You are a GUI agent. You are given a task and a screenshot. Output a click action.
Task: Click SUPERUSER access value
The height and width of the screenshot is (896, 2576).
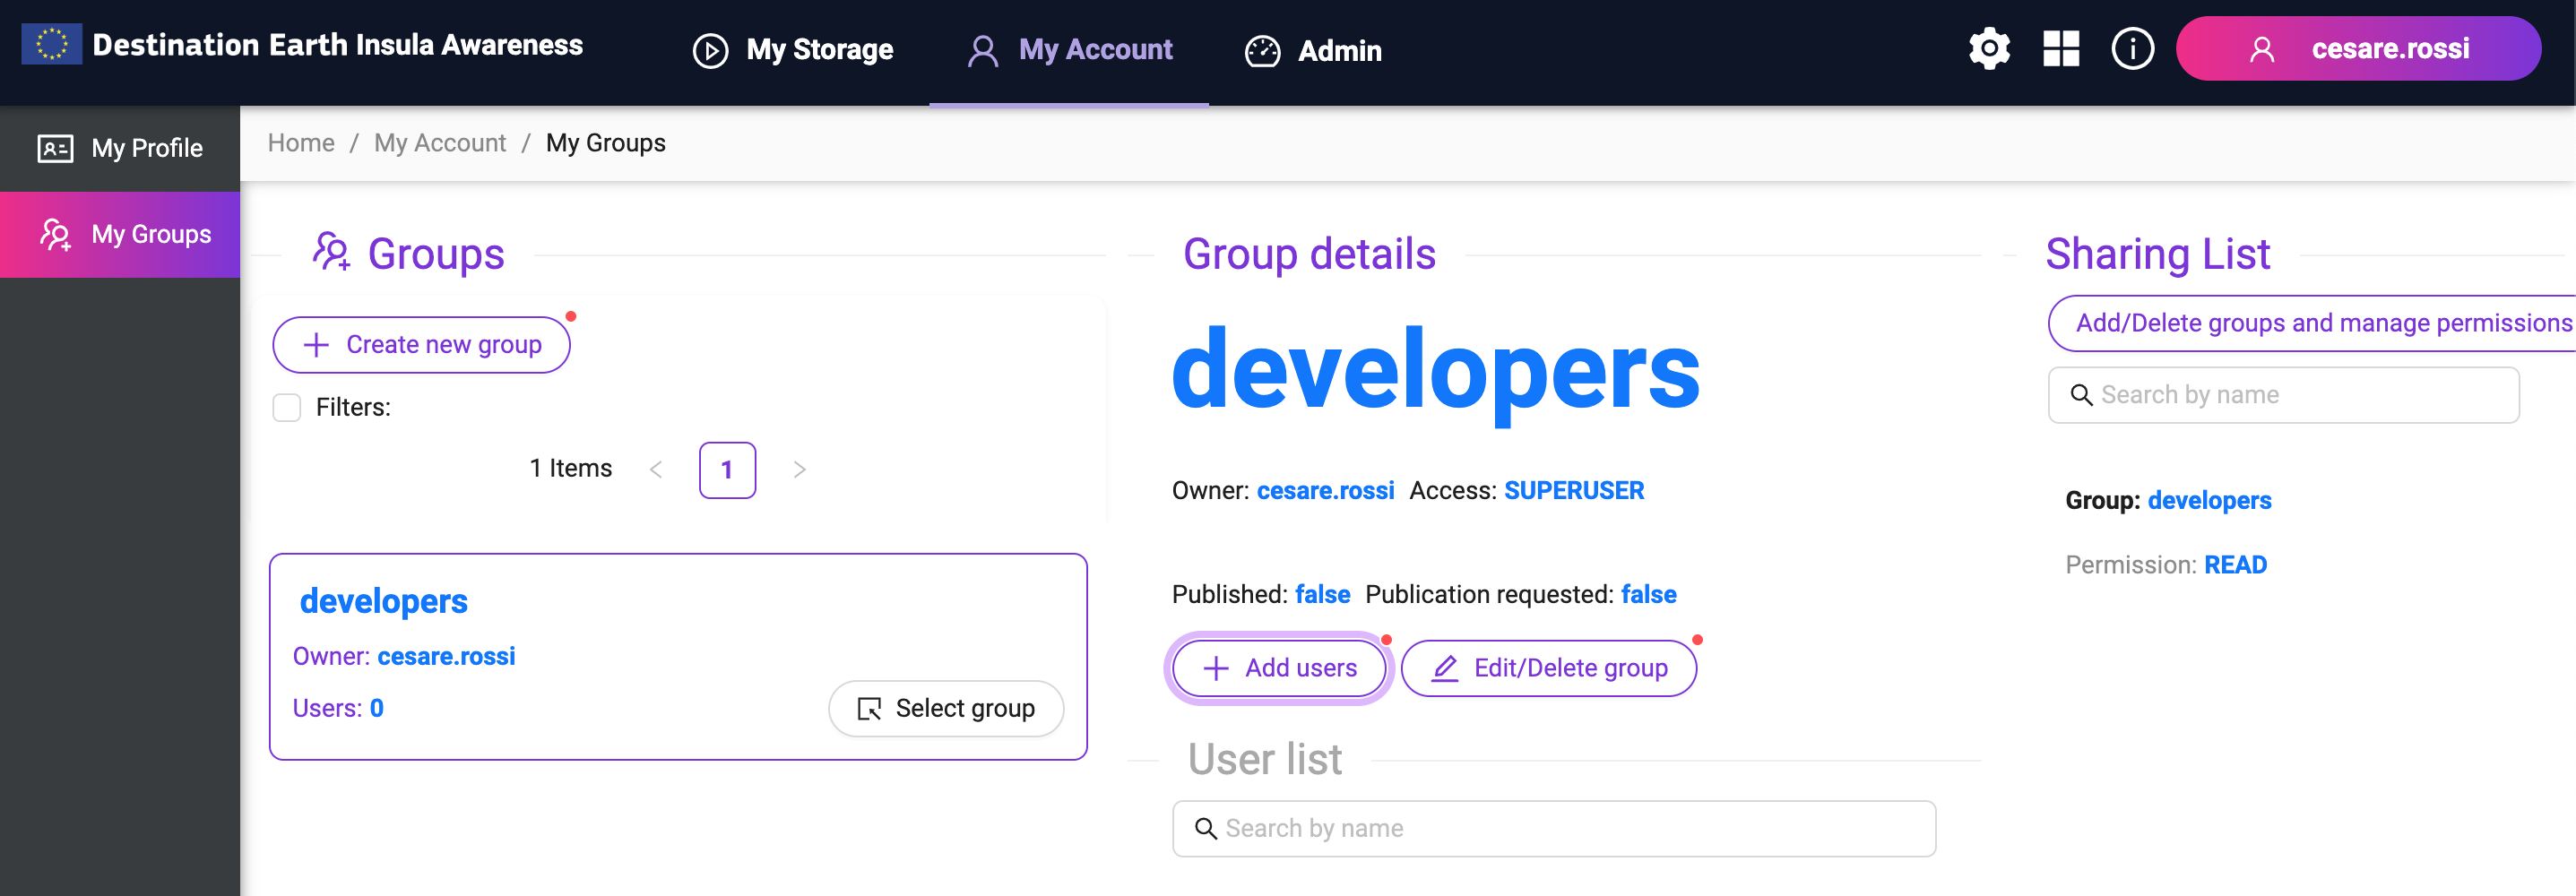1574,491
